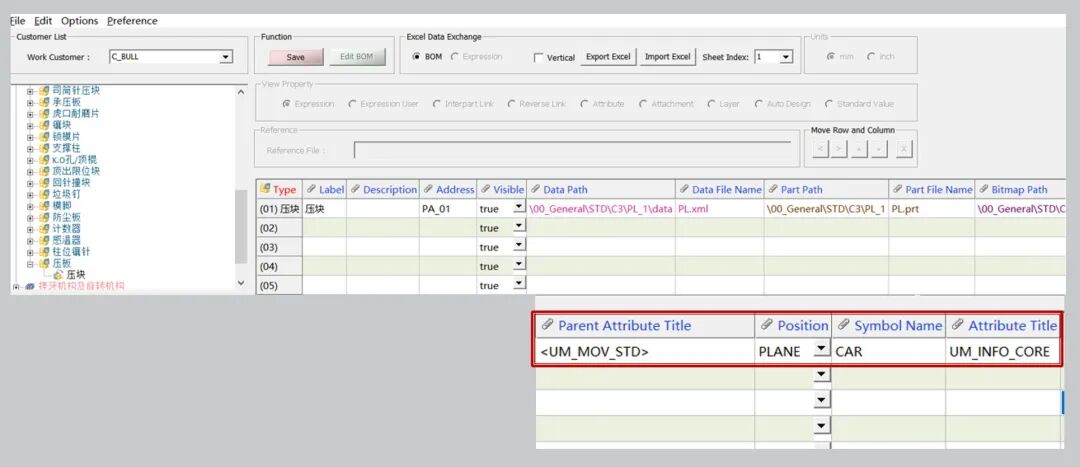Click the Save button
1080x467 pixels.
pos(295,57)
